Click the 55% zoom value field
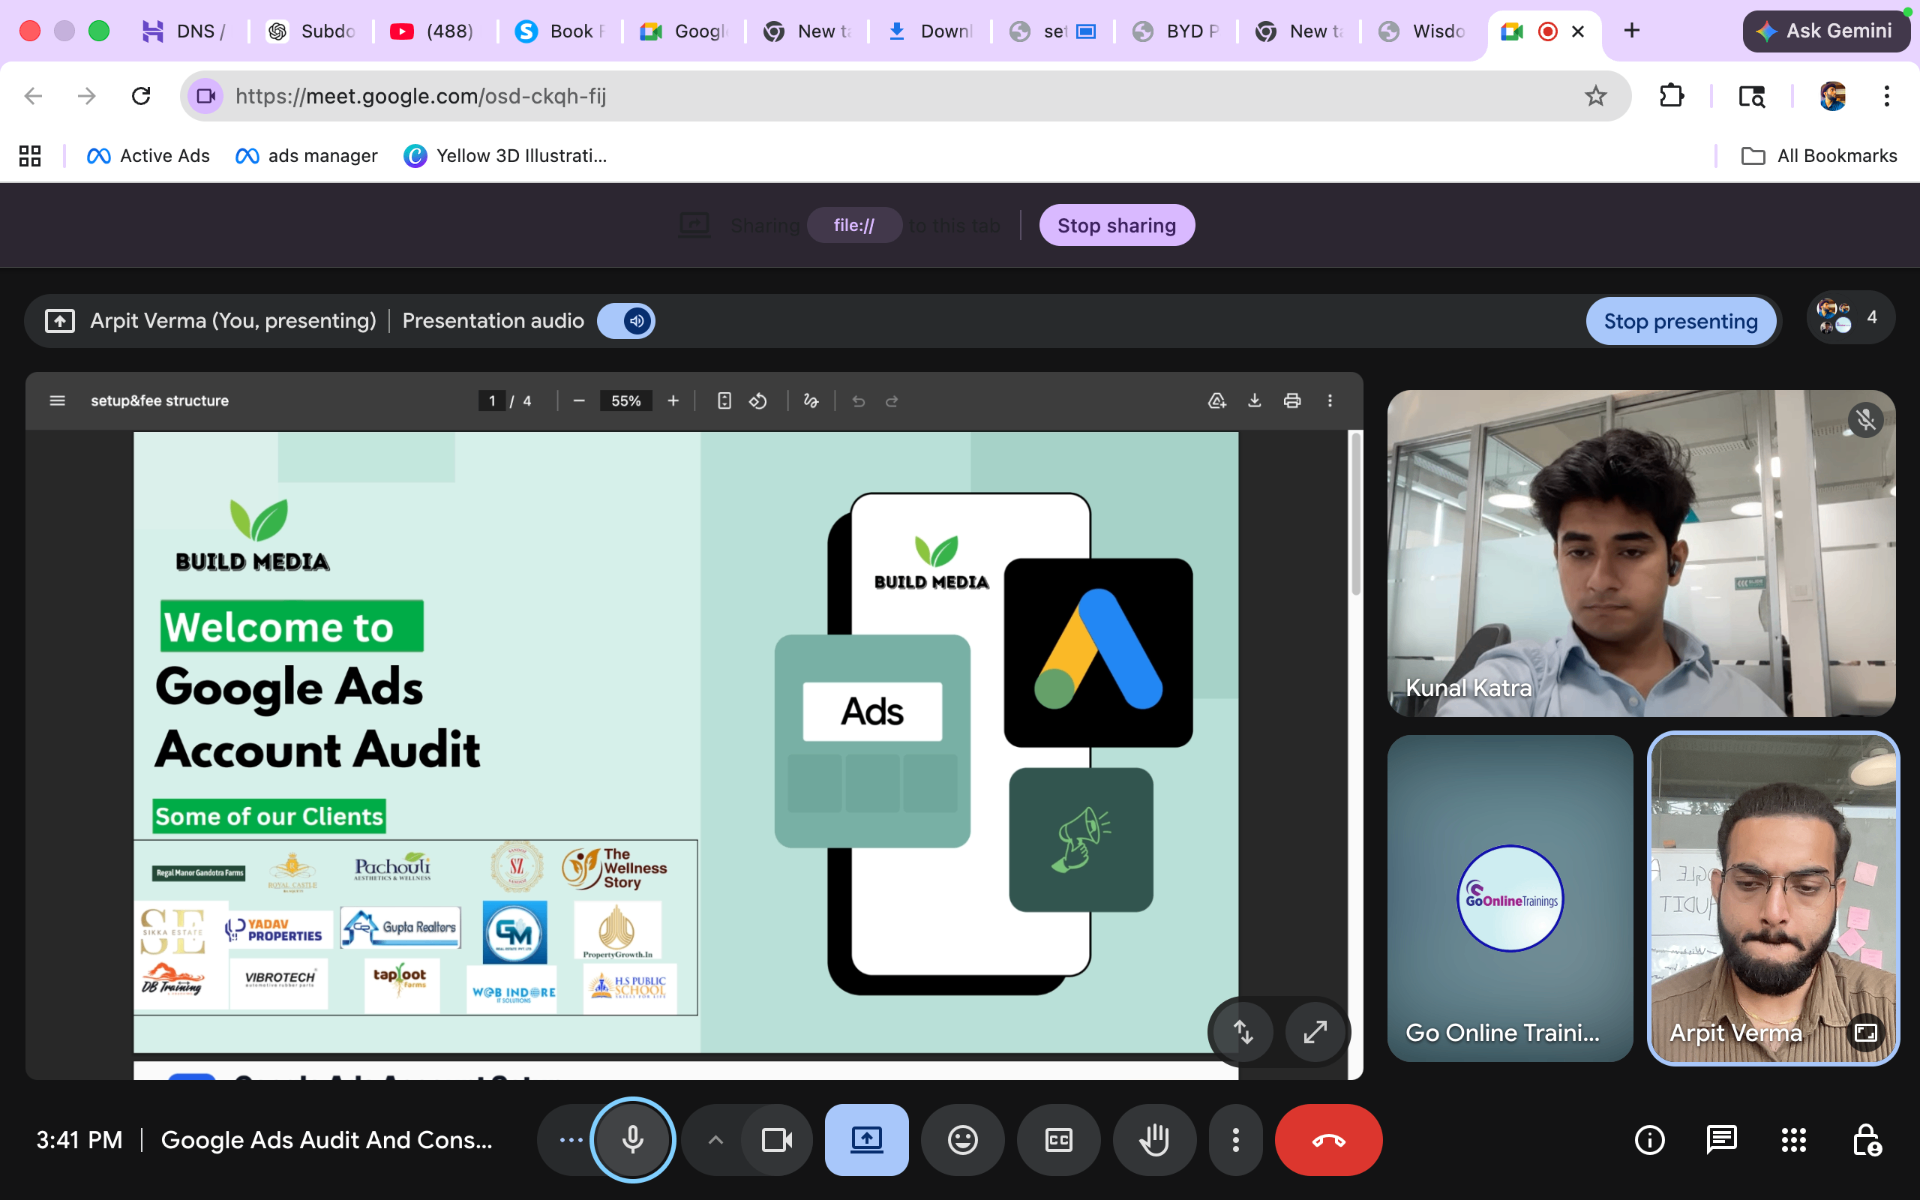The width and height of the screenshot is (1920, 1200). (x=626, y=401)
